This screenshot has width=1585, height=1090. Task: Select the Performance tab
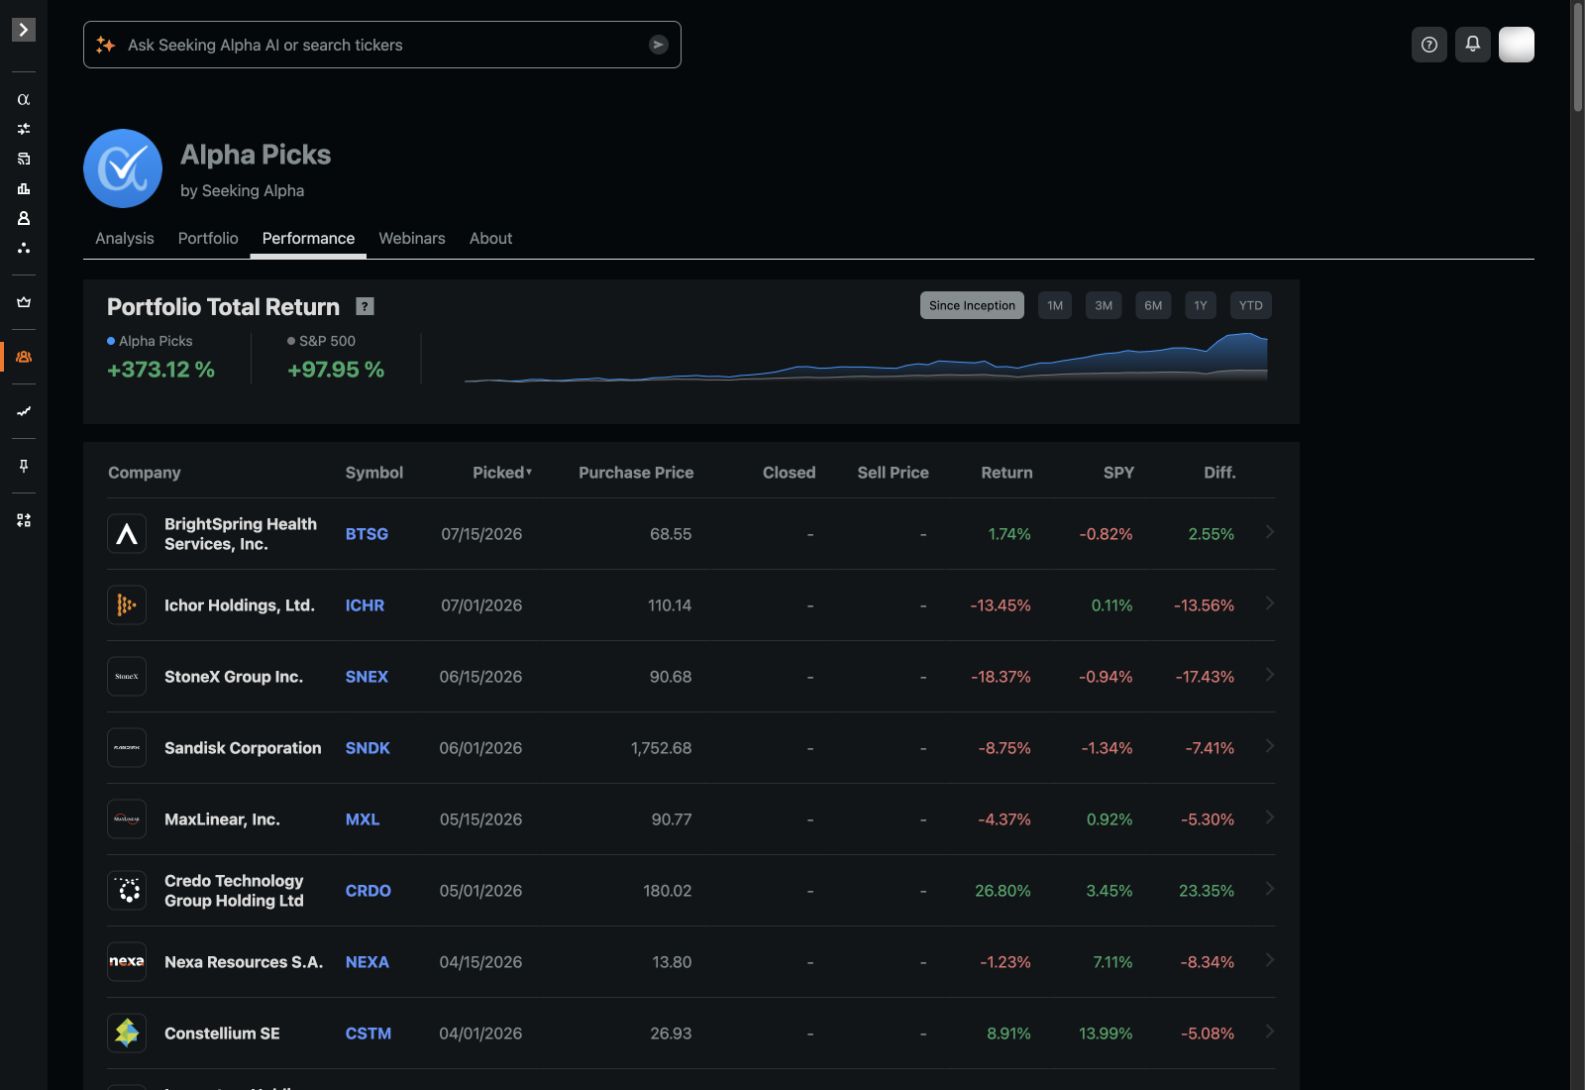click(x=308, y=238)
